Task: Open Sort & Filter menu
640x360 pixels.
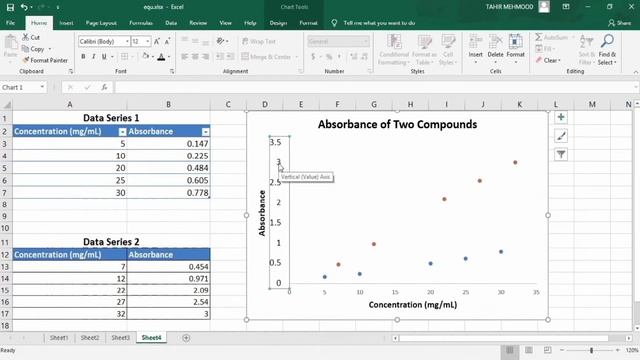Action: pos(586,50)
